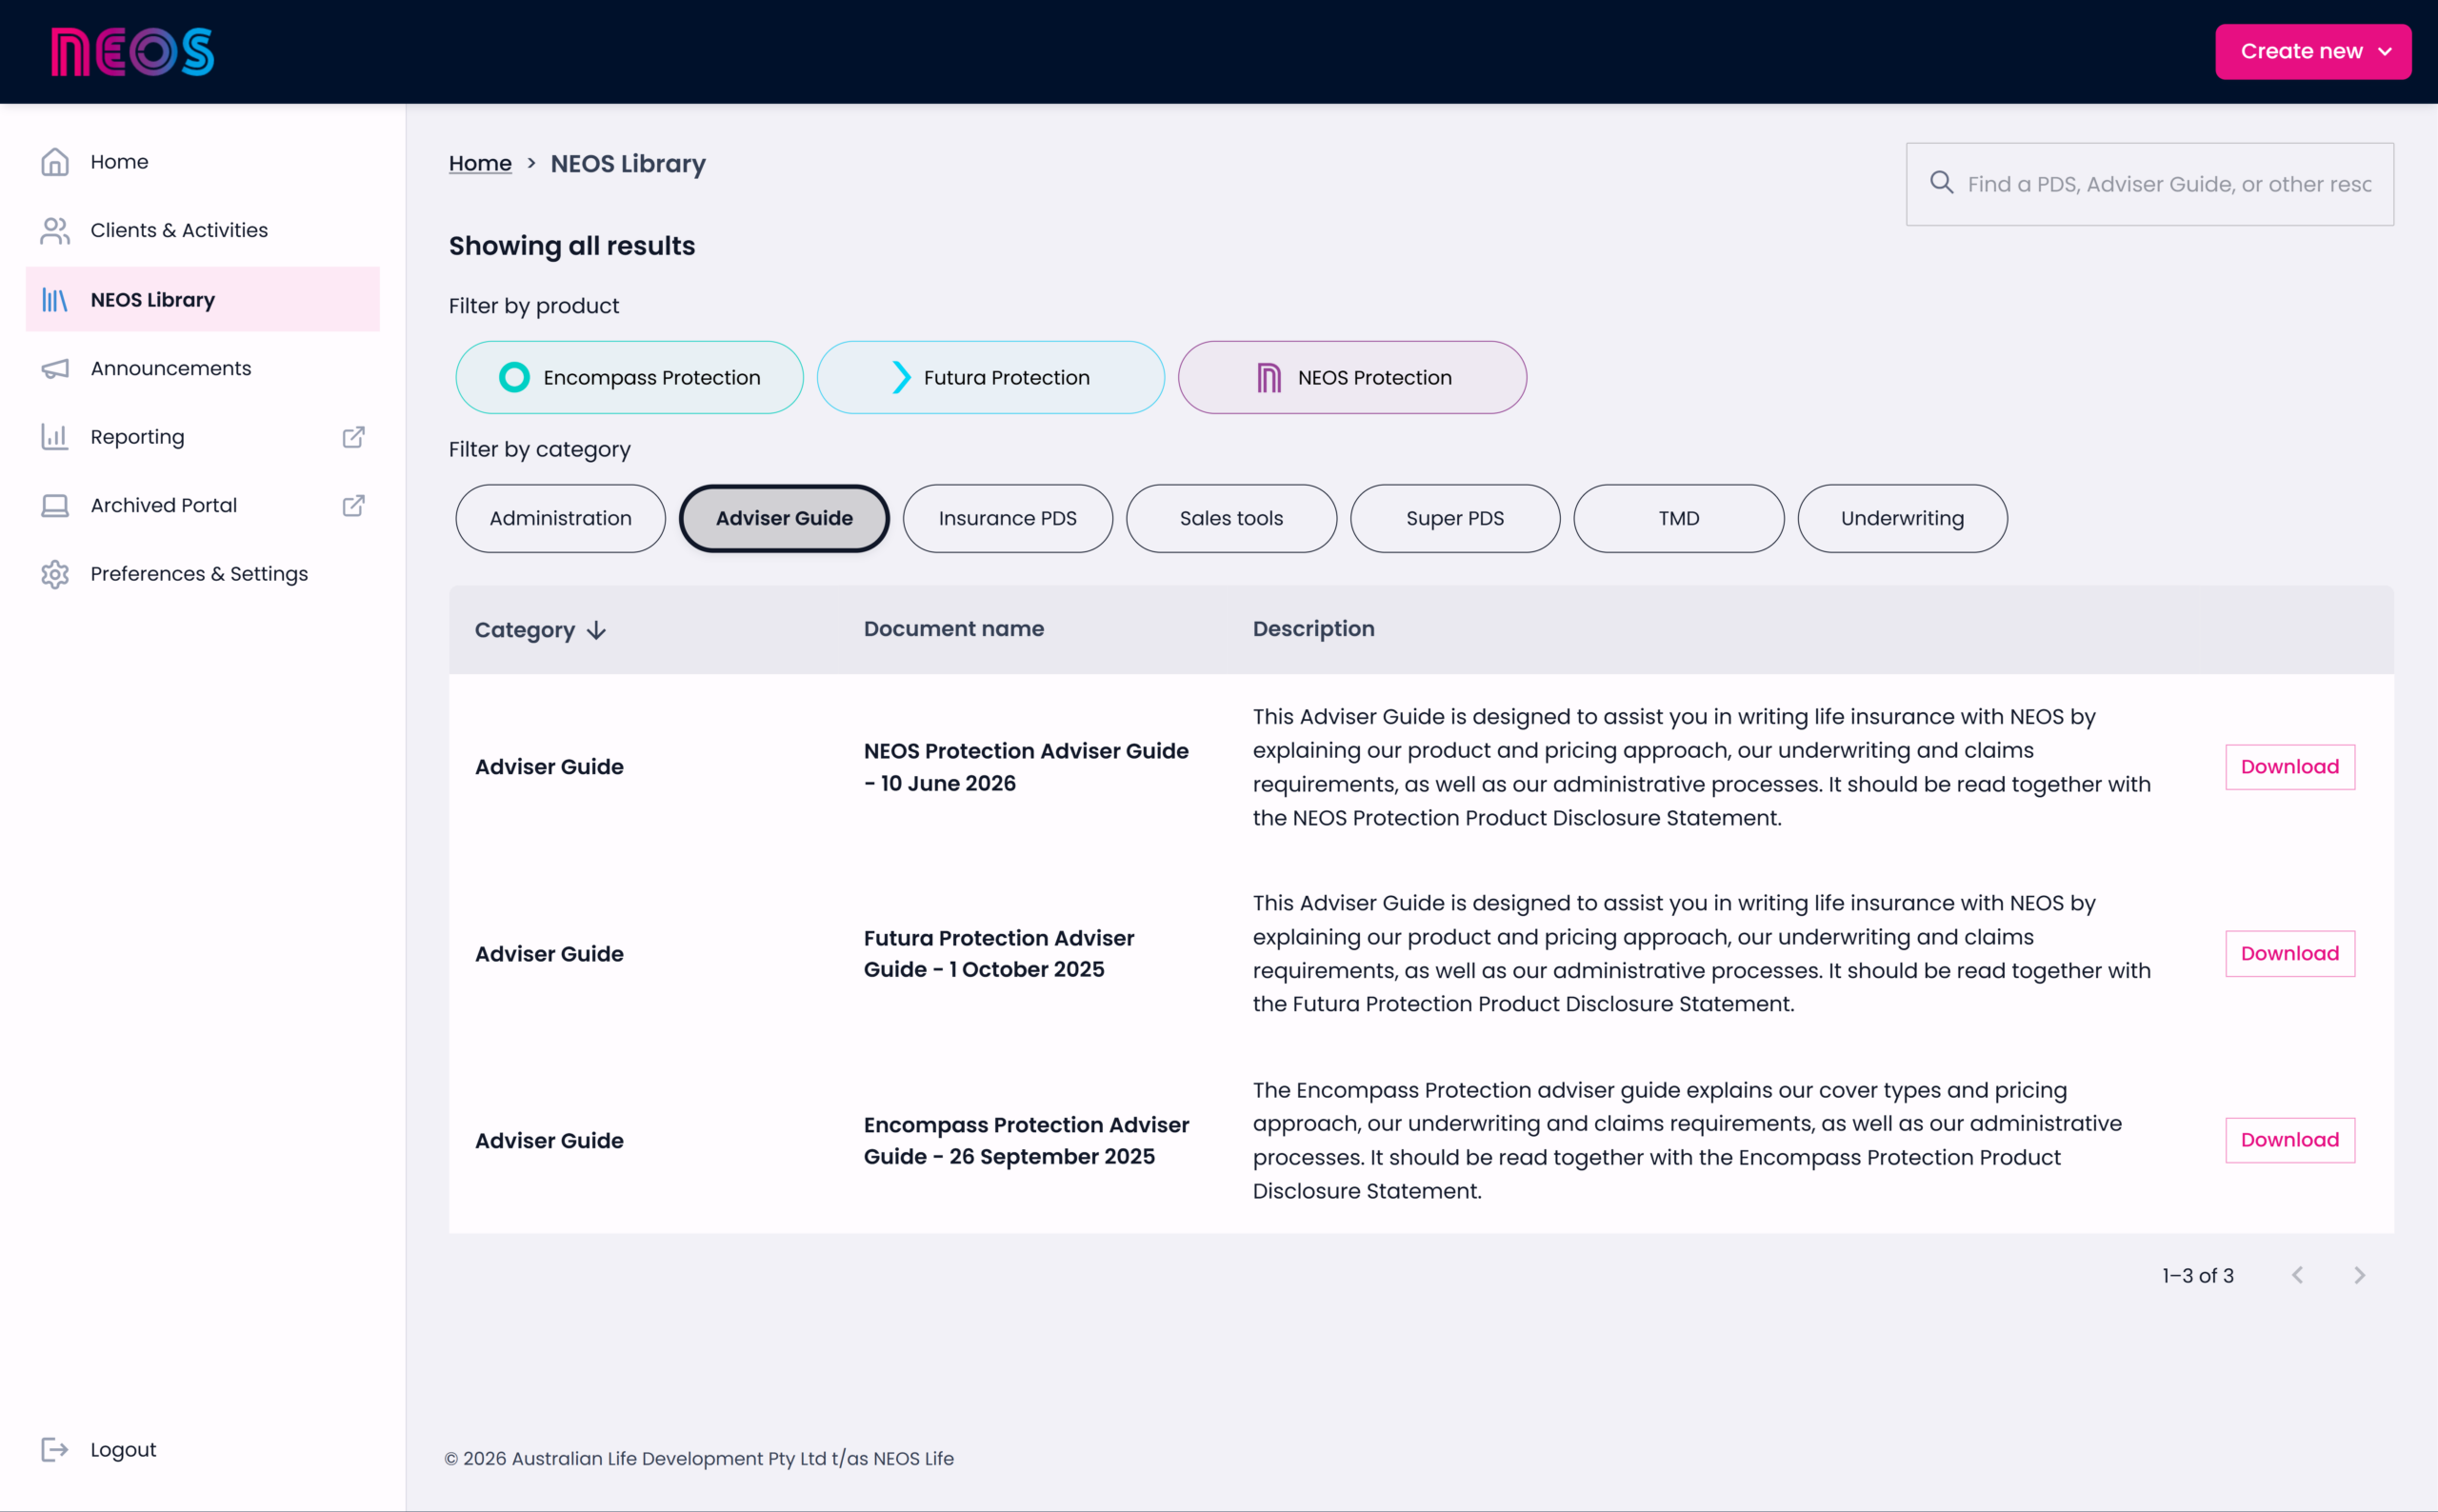Screen dimensions: 2438x1512
Task: Click the Announcements megaphone icon
Action: pyautogui.click(x=55, y=368)
